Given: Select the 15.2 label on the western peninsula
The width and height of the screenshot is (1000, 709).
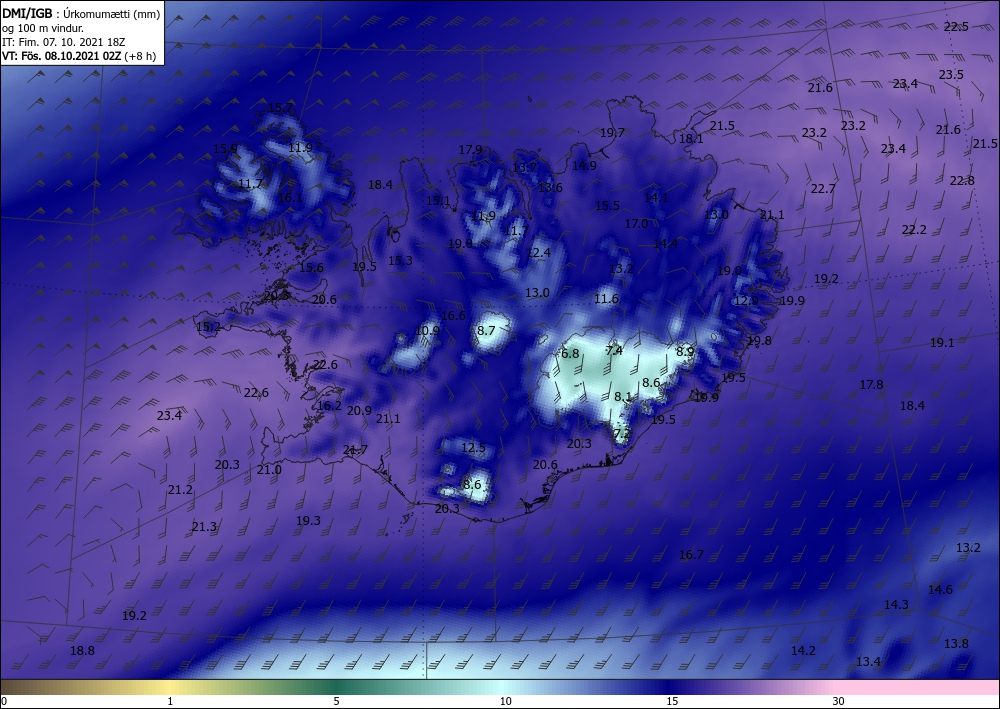Looking at the screenshot, I should (x=208, y=327).
